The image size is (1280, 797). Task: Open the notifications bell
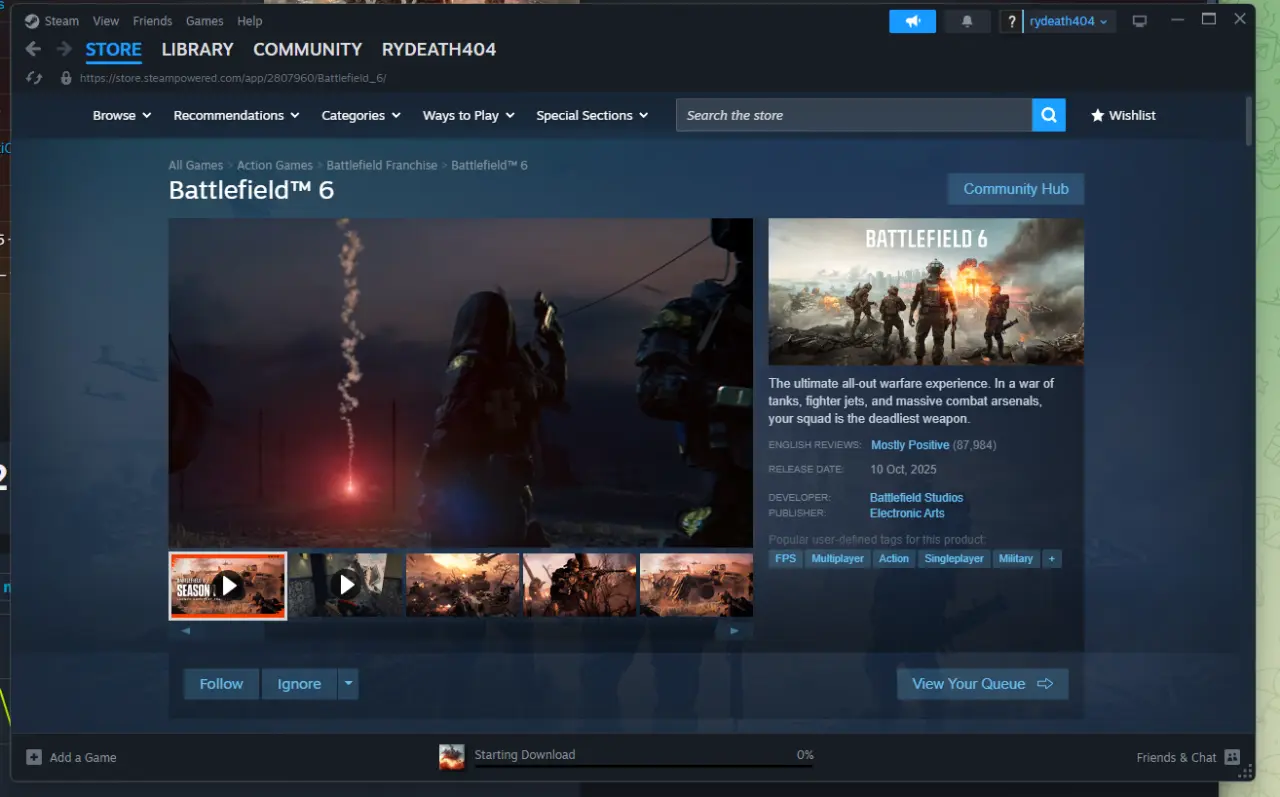click(967, 21)
